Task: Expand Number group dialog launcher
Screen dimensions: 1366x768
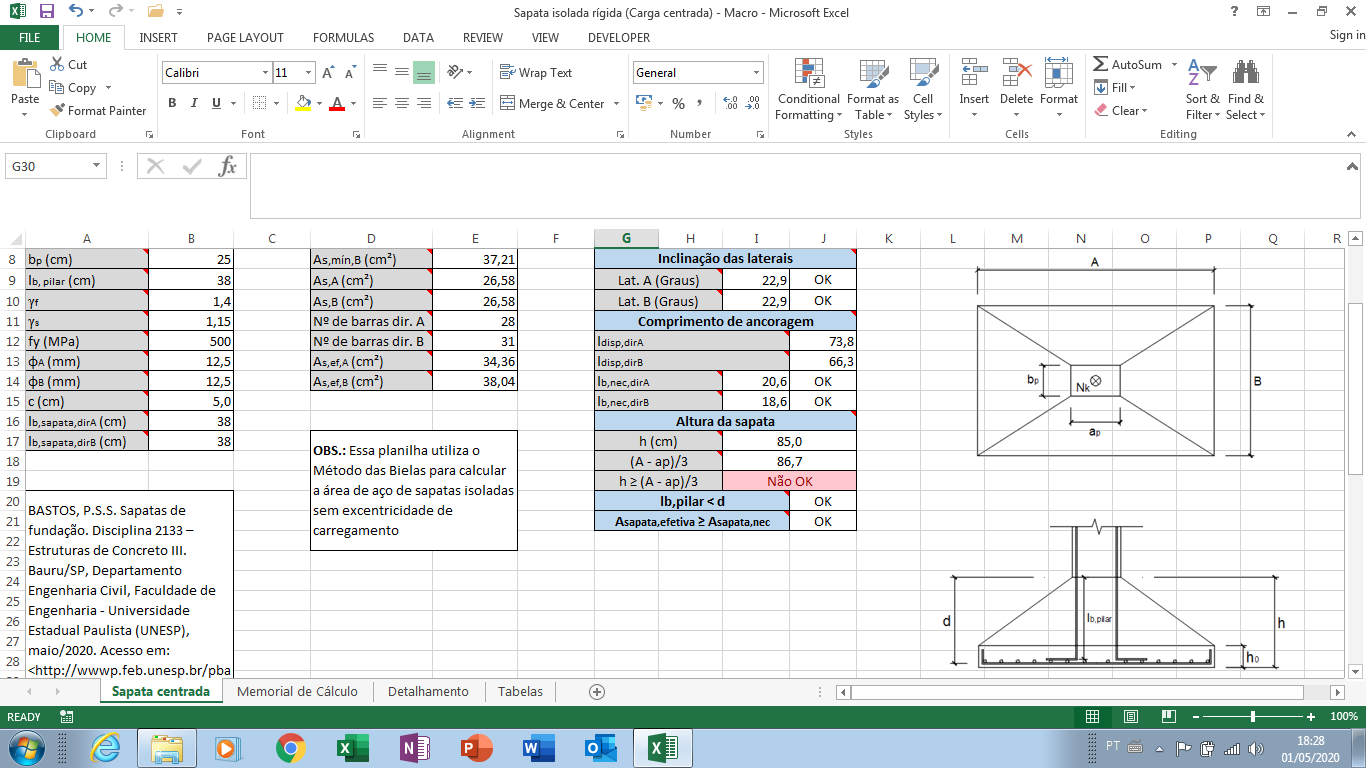Action: [x=763, y=134]
